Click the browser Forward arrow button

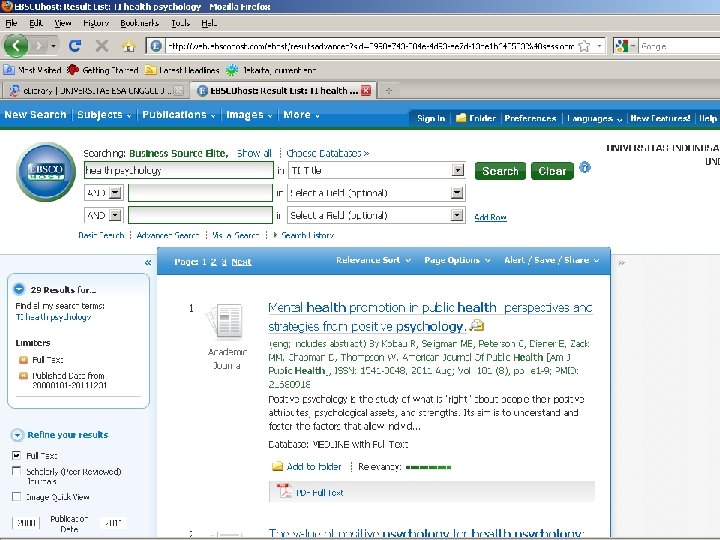[40, 46]
